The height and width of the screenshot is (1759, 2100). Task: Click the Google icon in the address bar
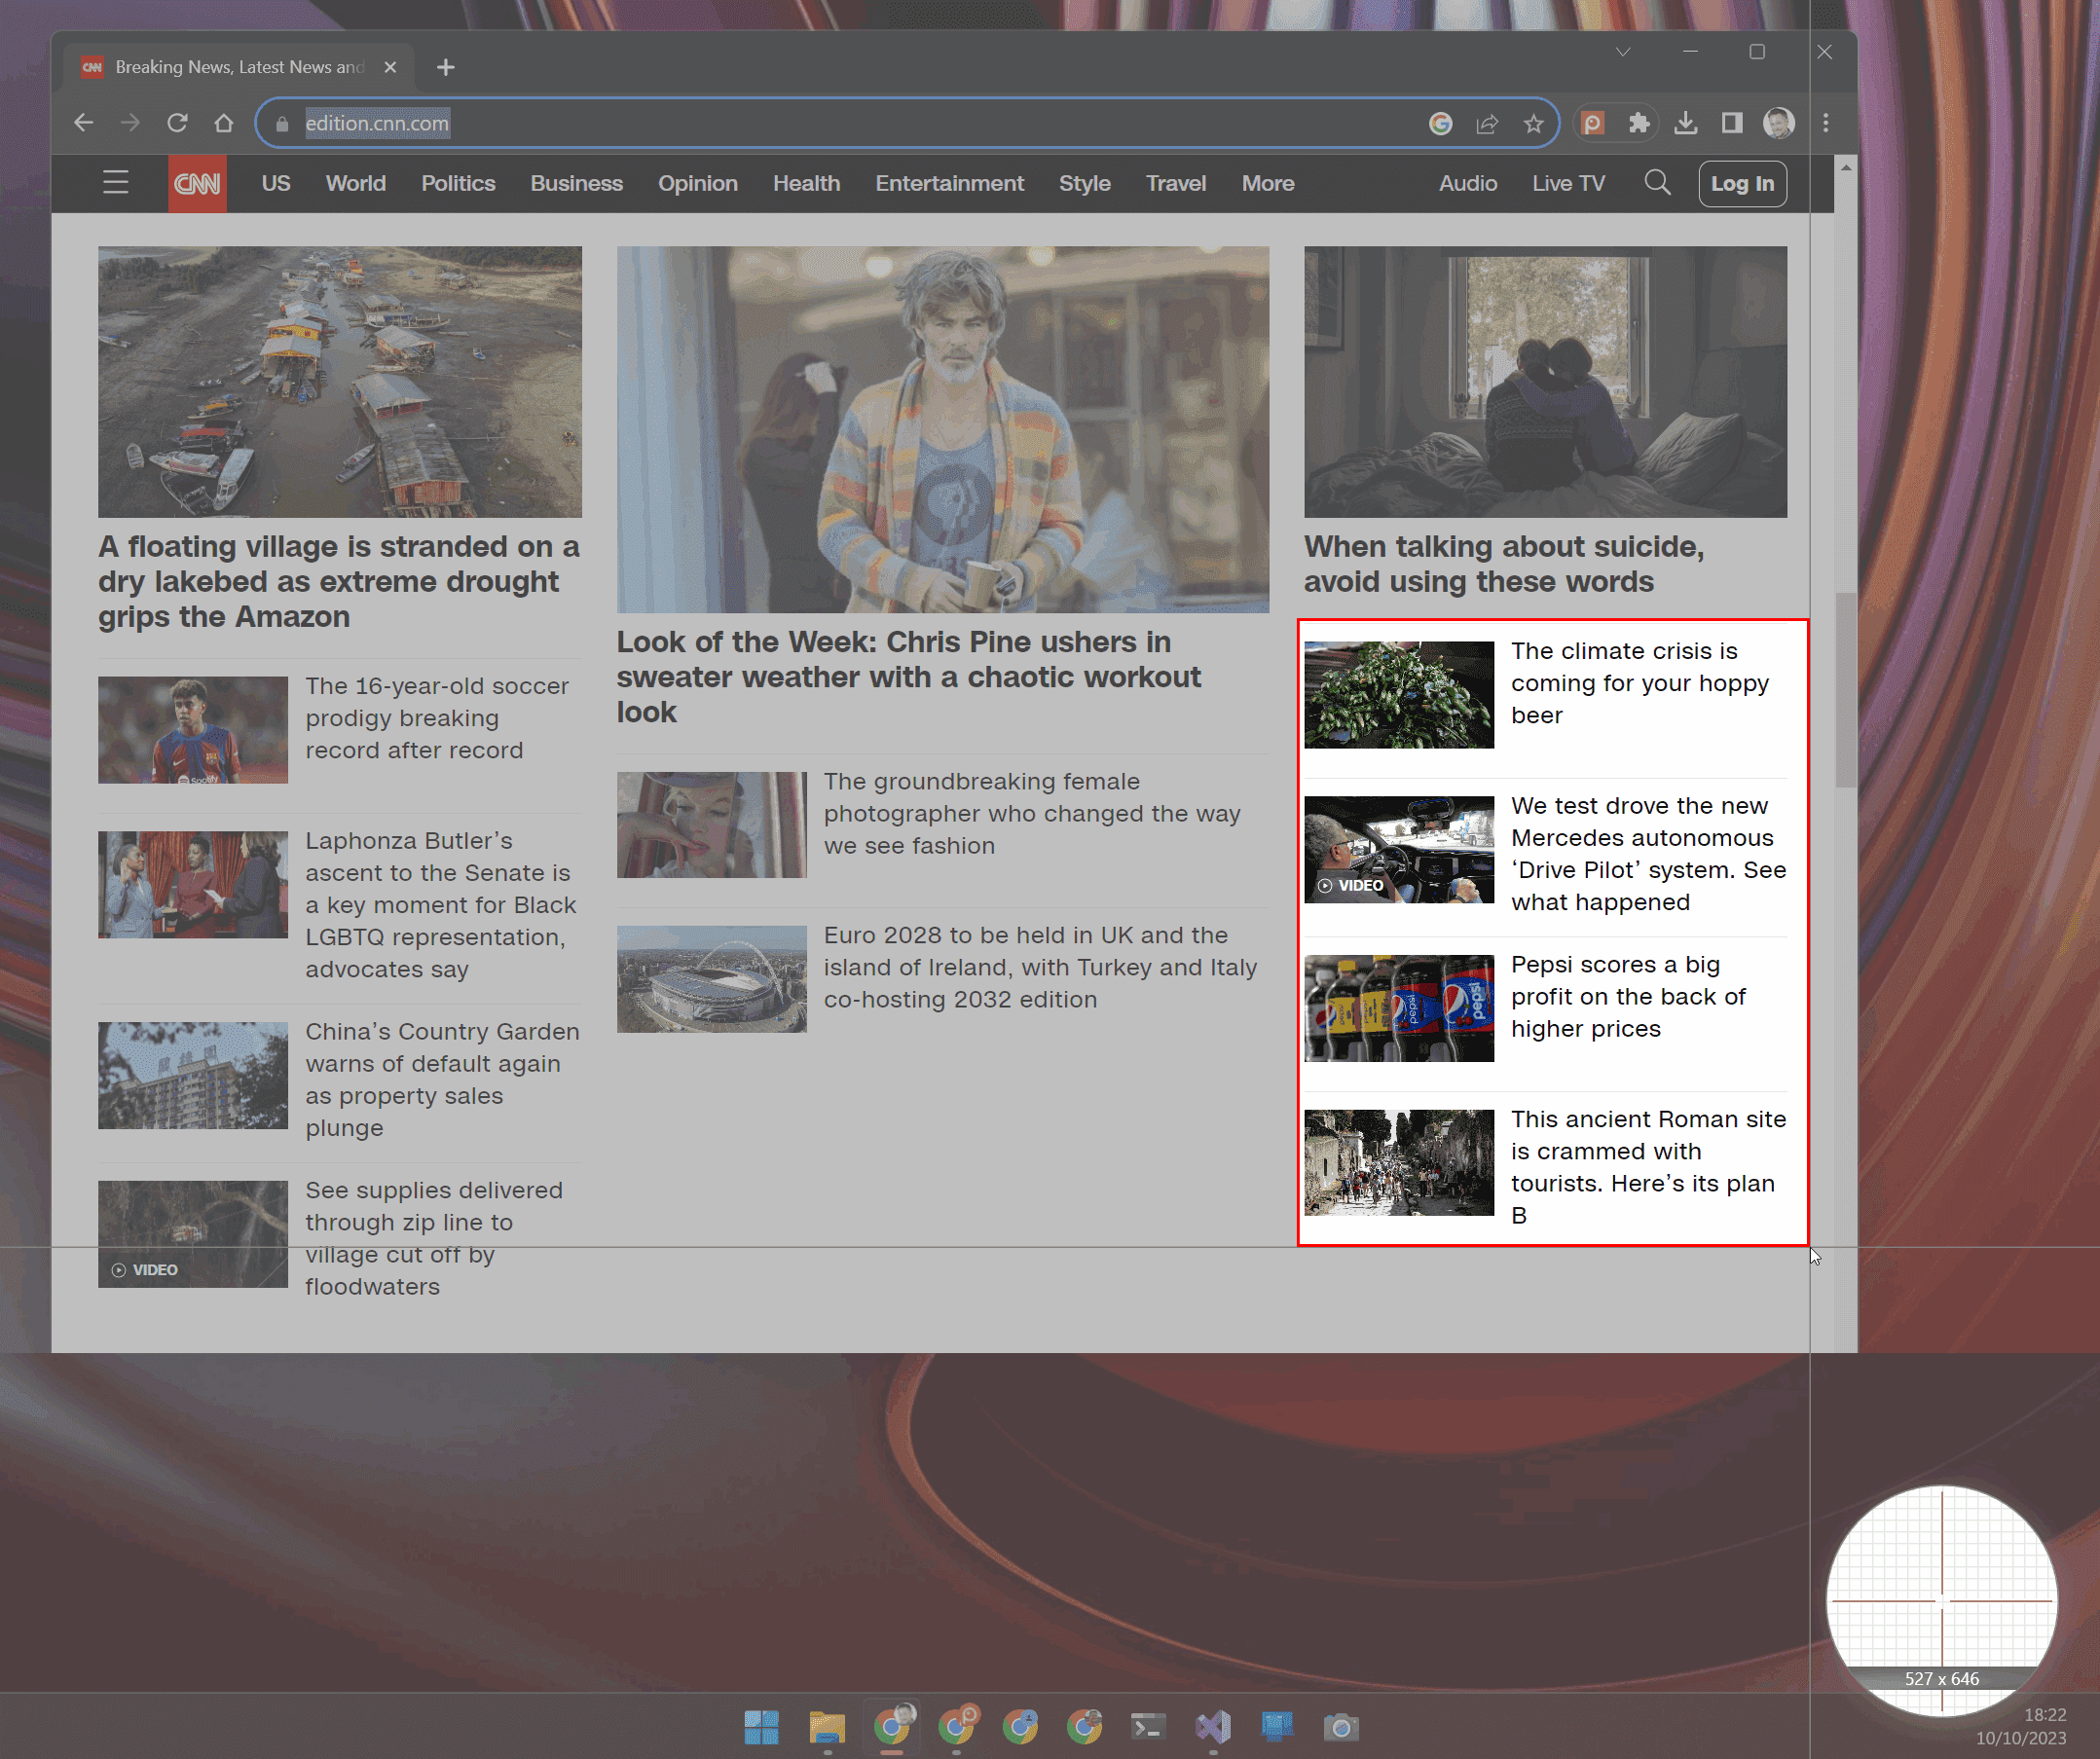coord(1440,123)
